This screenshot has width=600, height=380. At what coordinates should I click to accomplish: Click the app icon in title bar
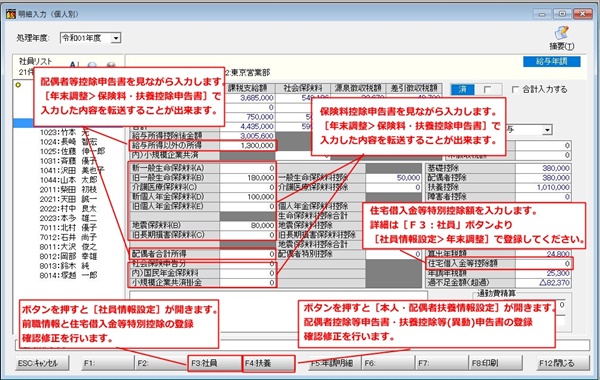[11, 14]
